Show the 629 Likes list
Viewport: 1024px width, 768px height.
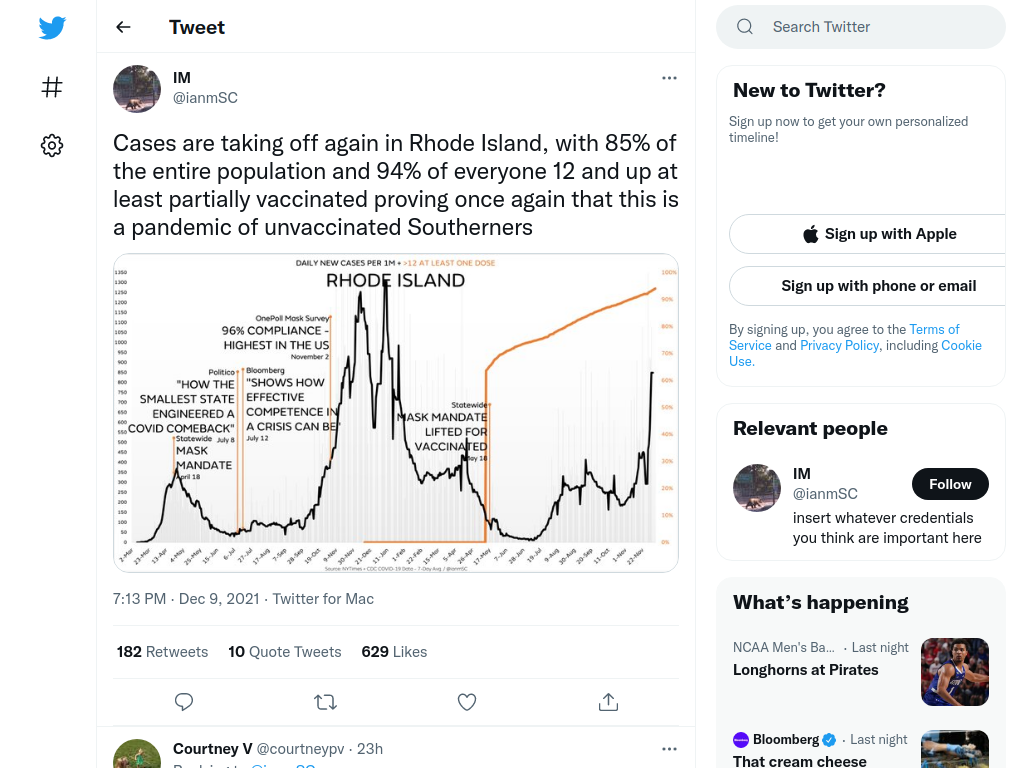[x=394, y=652]
